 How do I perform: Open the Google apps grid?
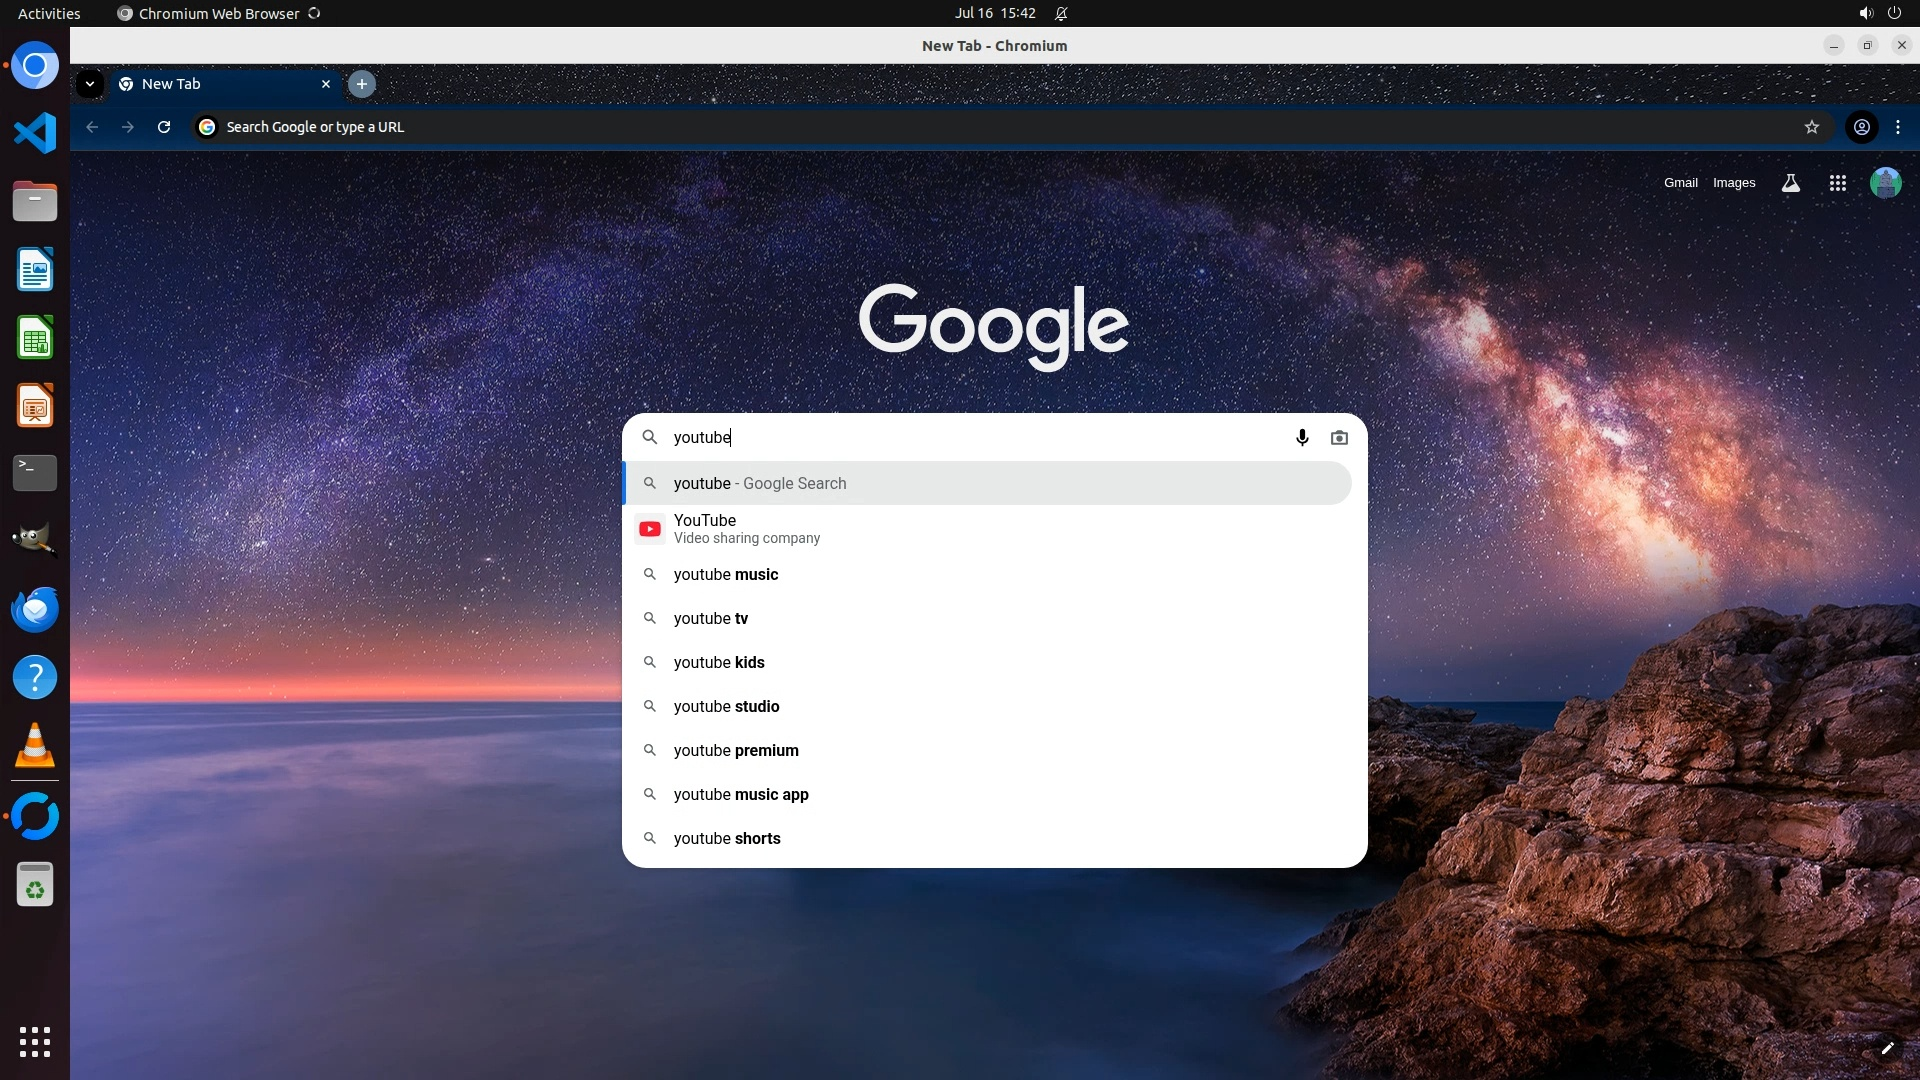(x=1837, y=183)
